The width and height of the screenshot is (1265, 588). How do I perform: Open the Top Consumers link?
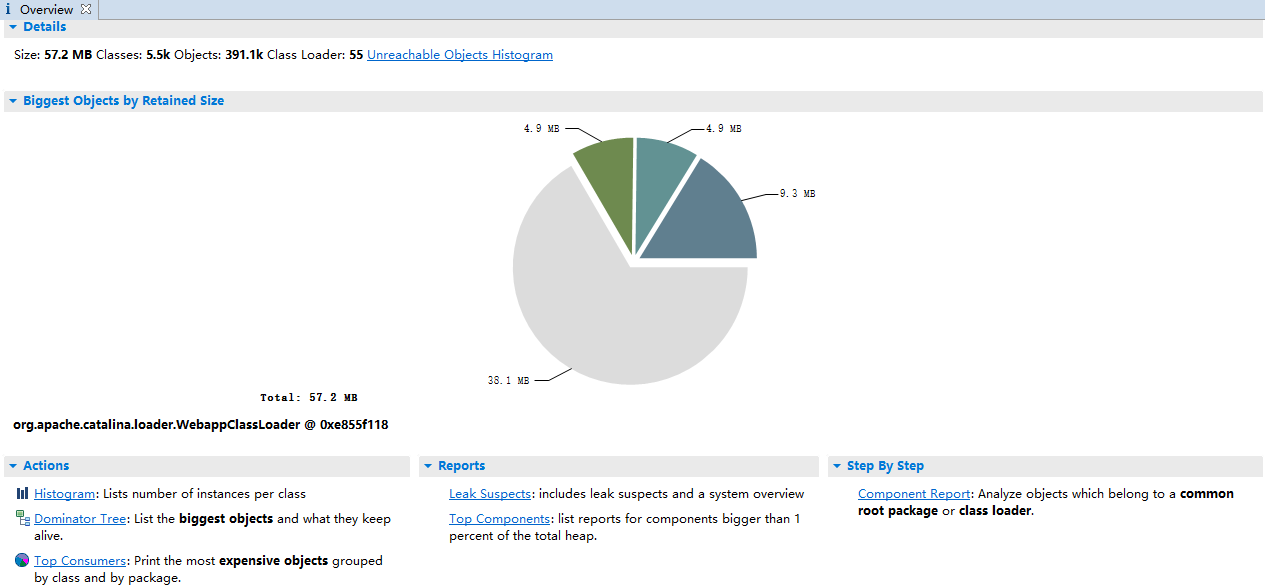click(80, 561)
